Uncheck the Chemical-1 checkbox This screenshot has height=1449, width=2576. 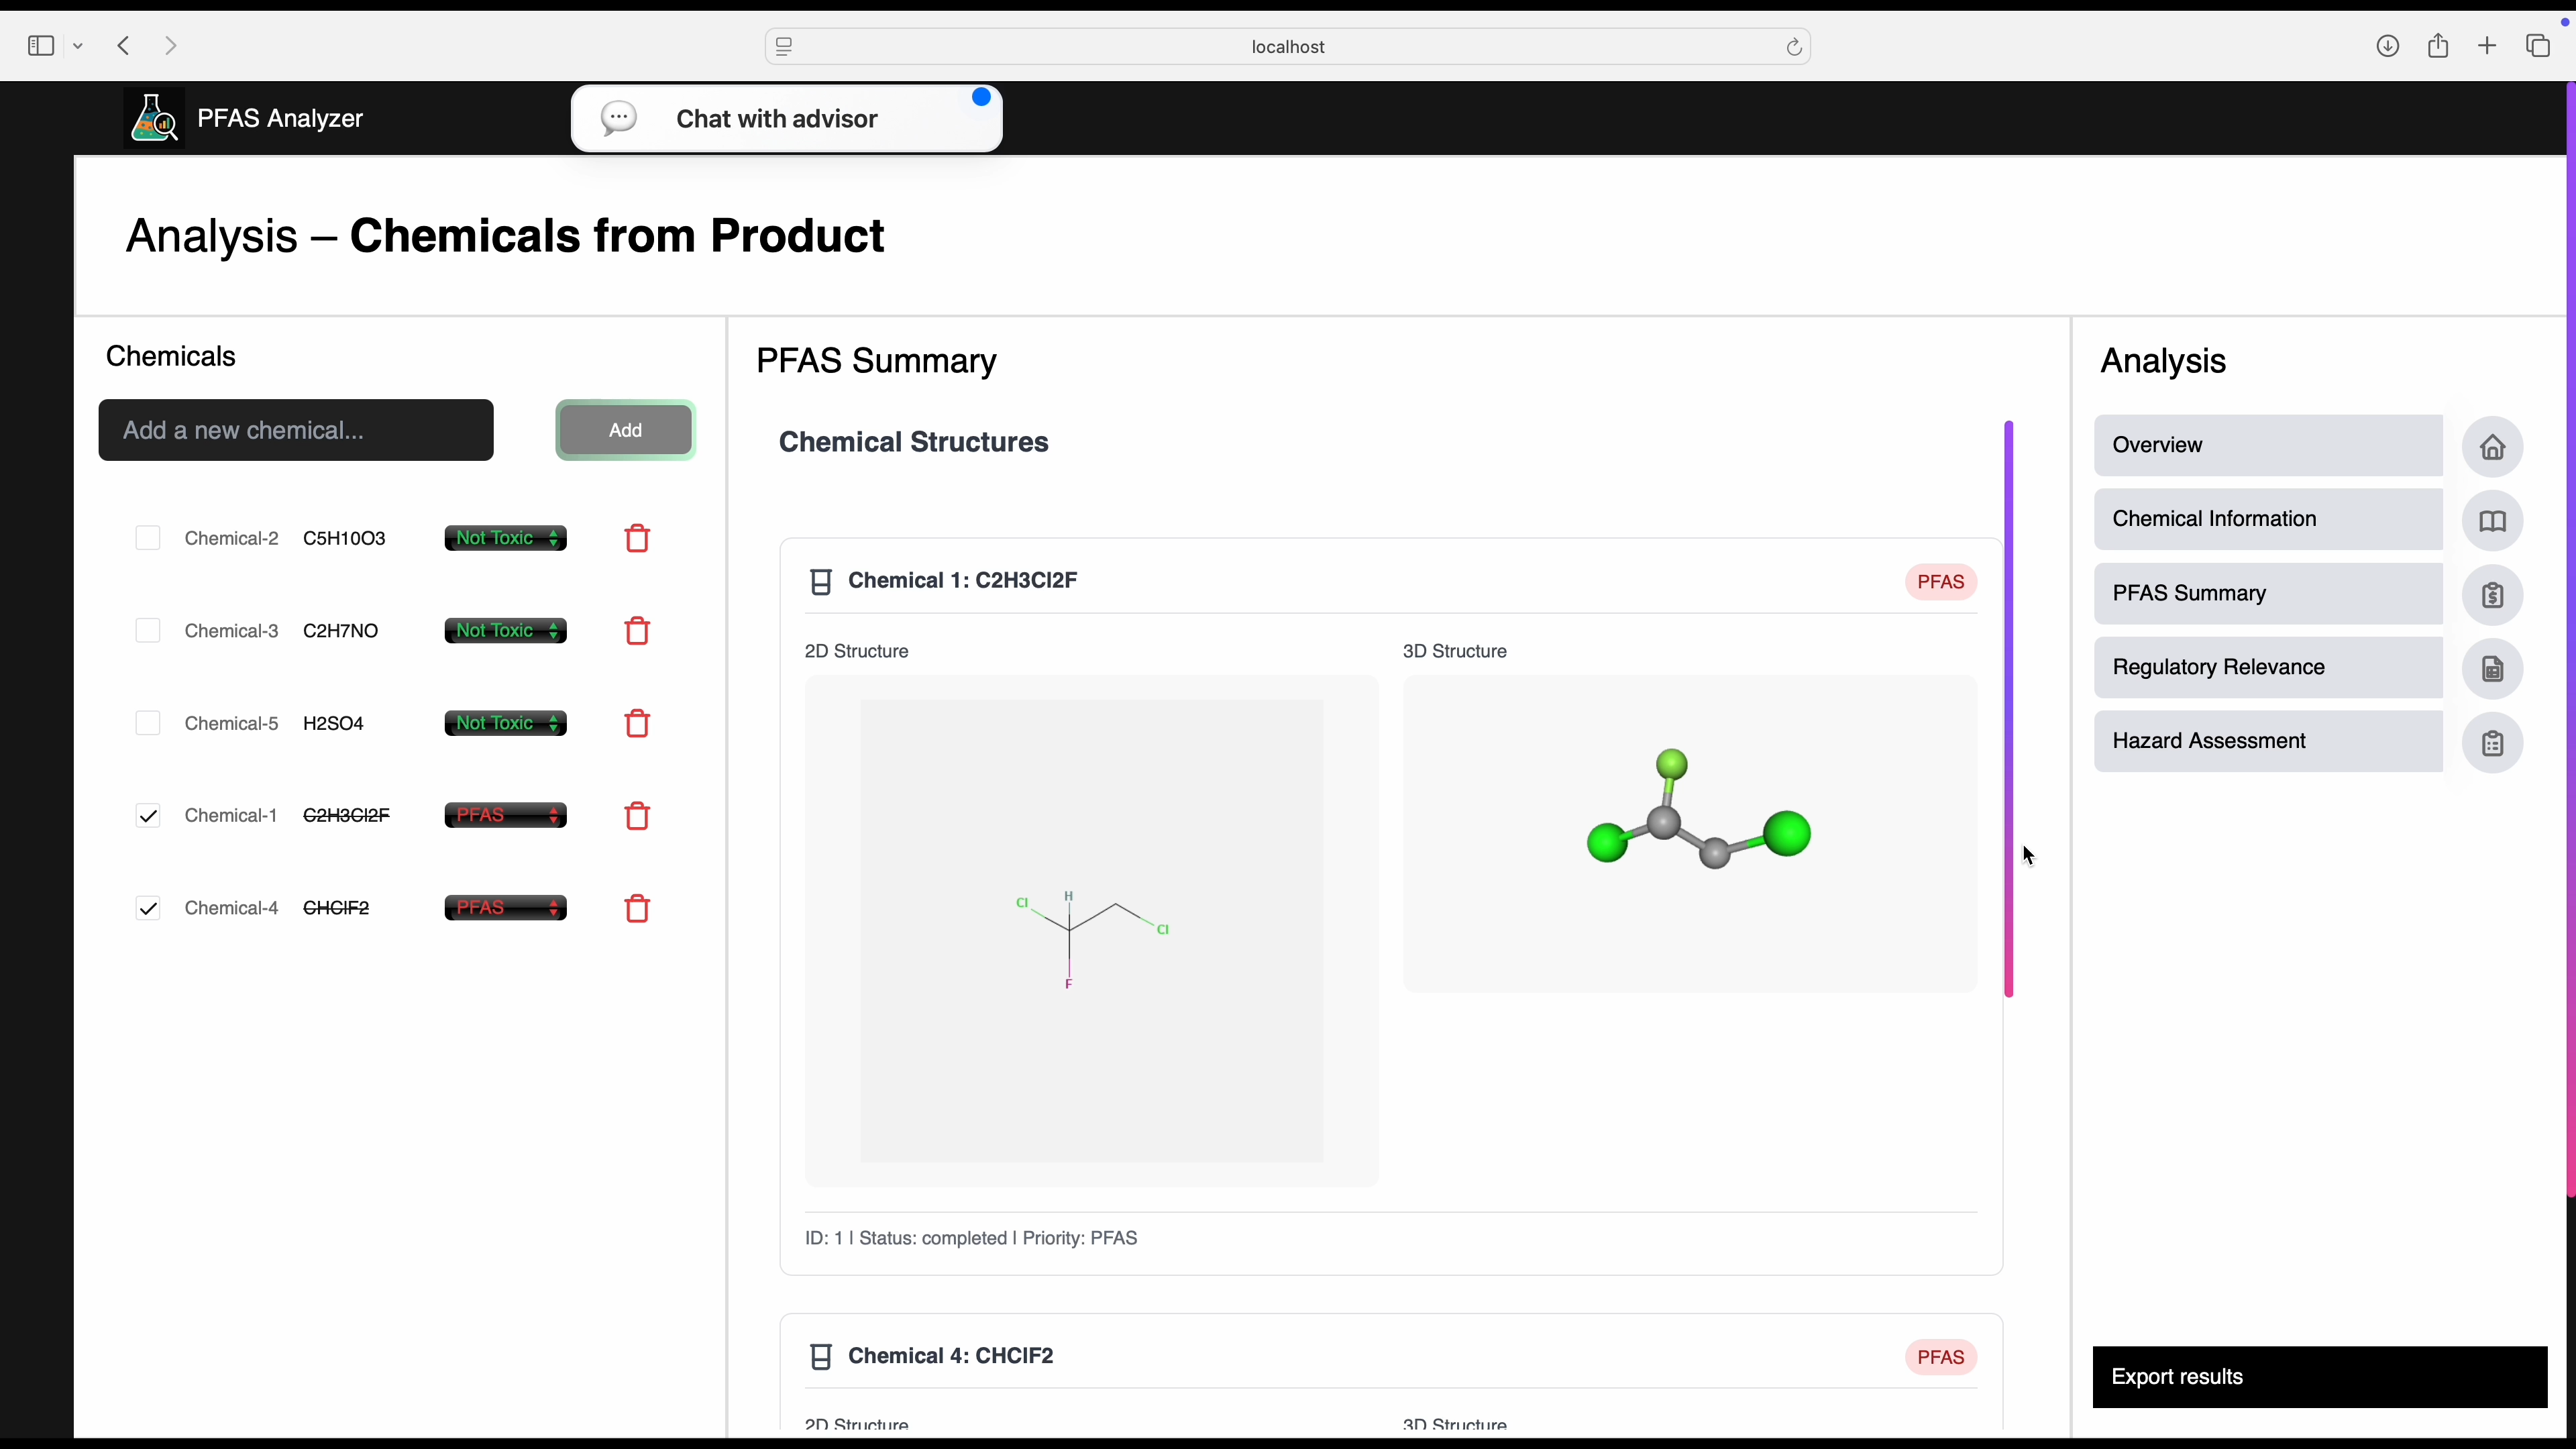pyautogui.click(x=148, y=816)
